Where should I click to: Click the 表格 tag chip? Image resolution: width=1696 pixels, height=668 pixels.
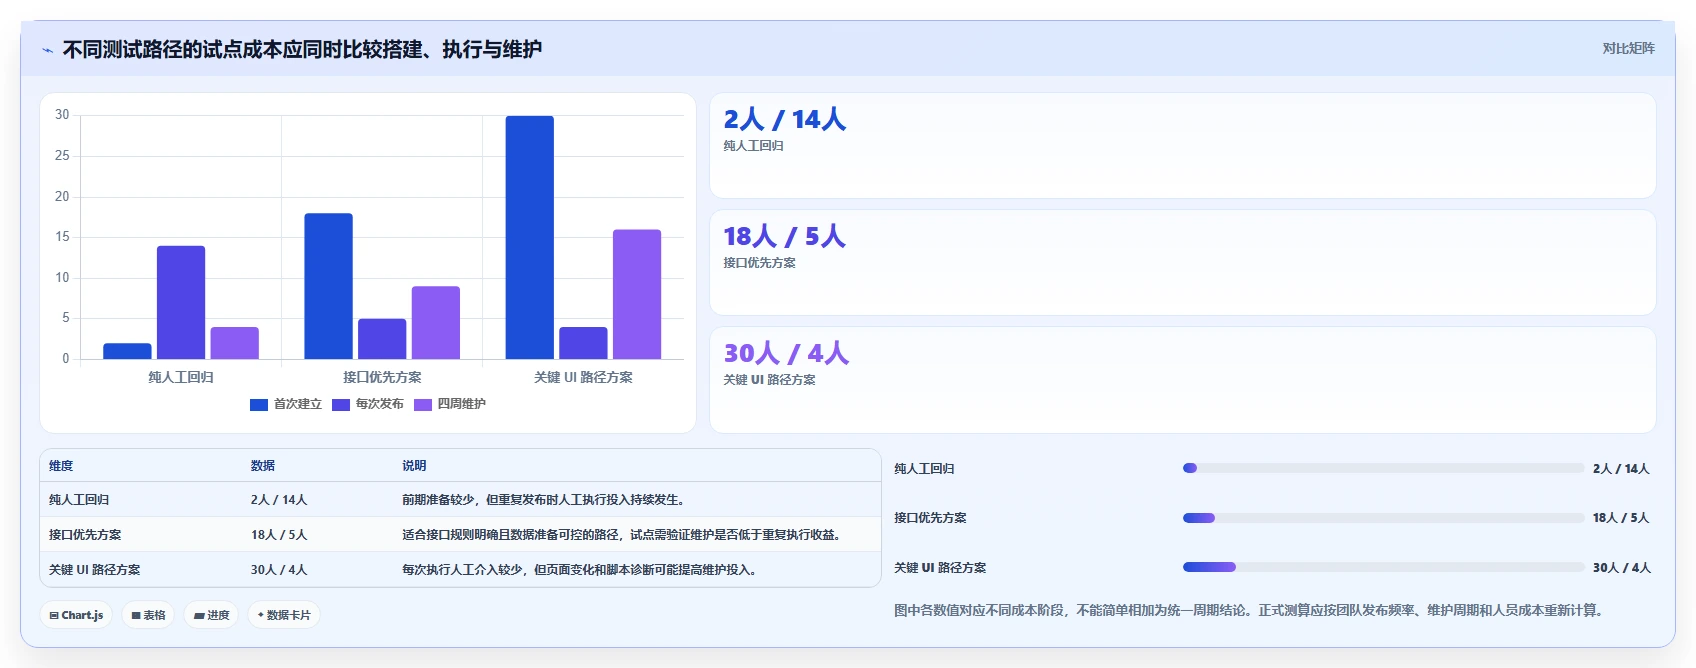(x=149, y=615)
